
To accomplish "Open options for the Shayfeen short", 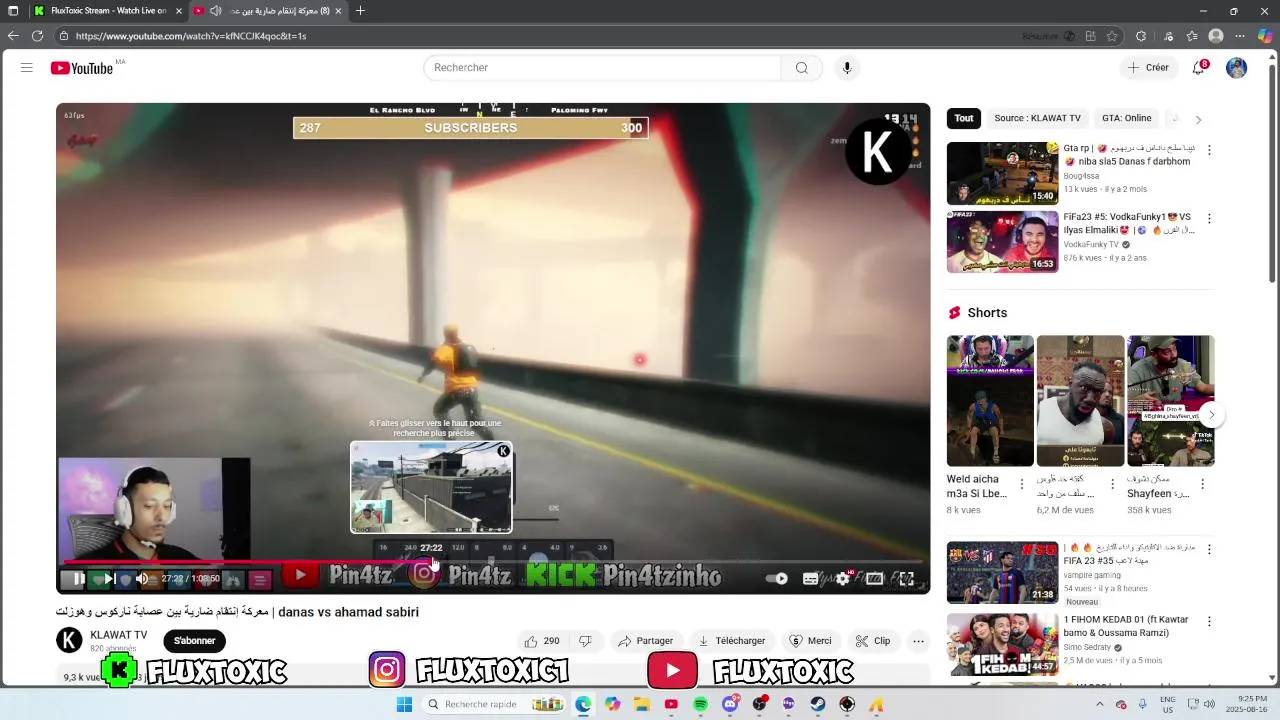I will (1202, 484).
